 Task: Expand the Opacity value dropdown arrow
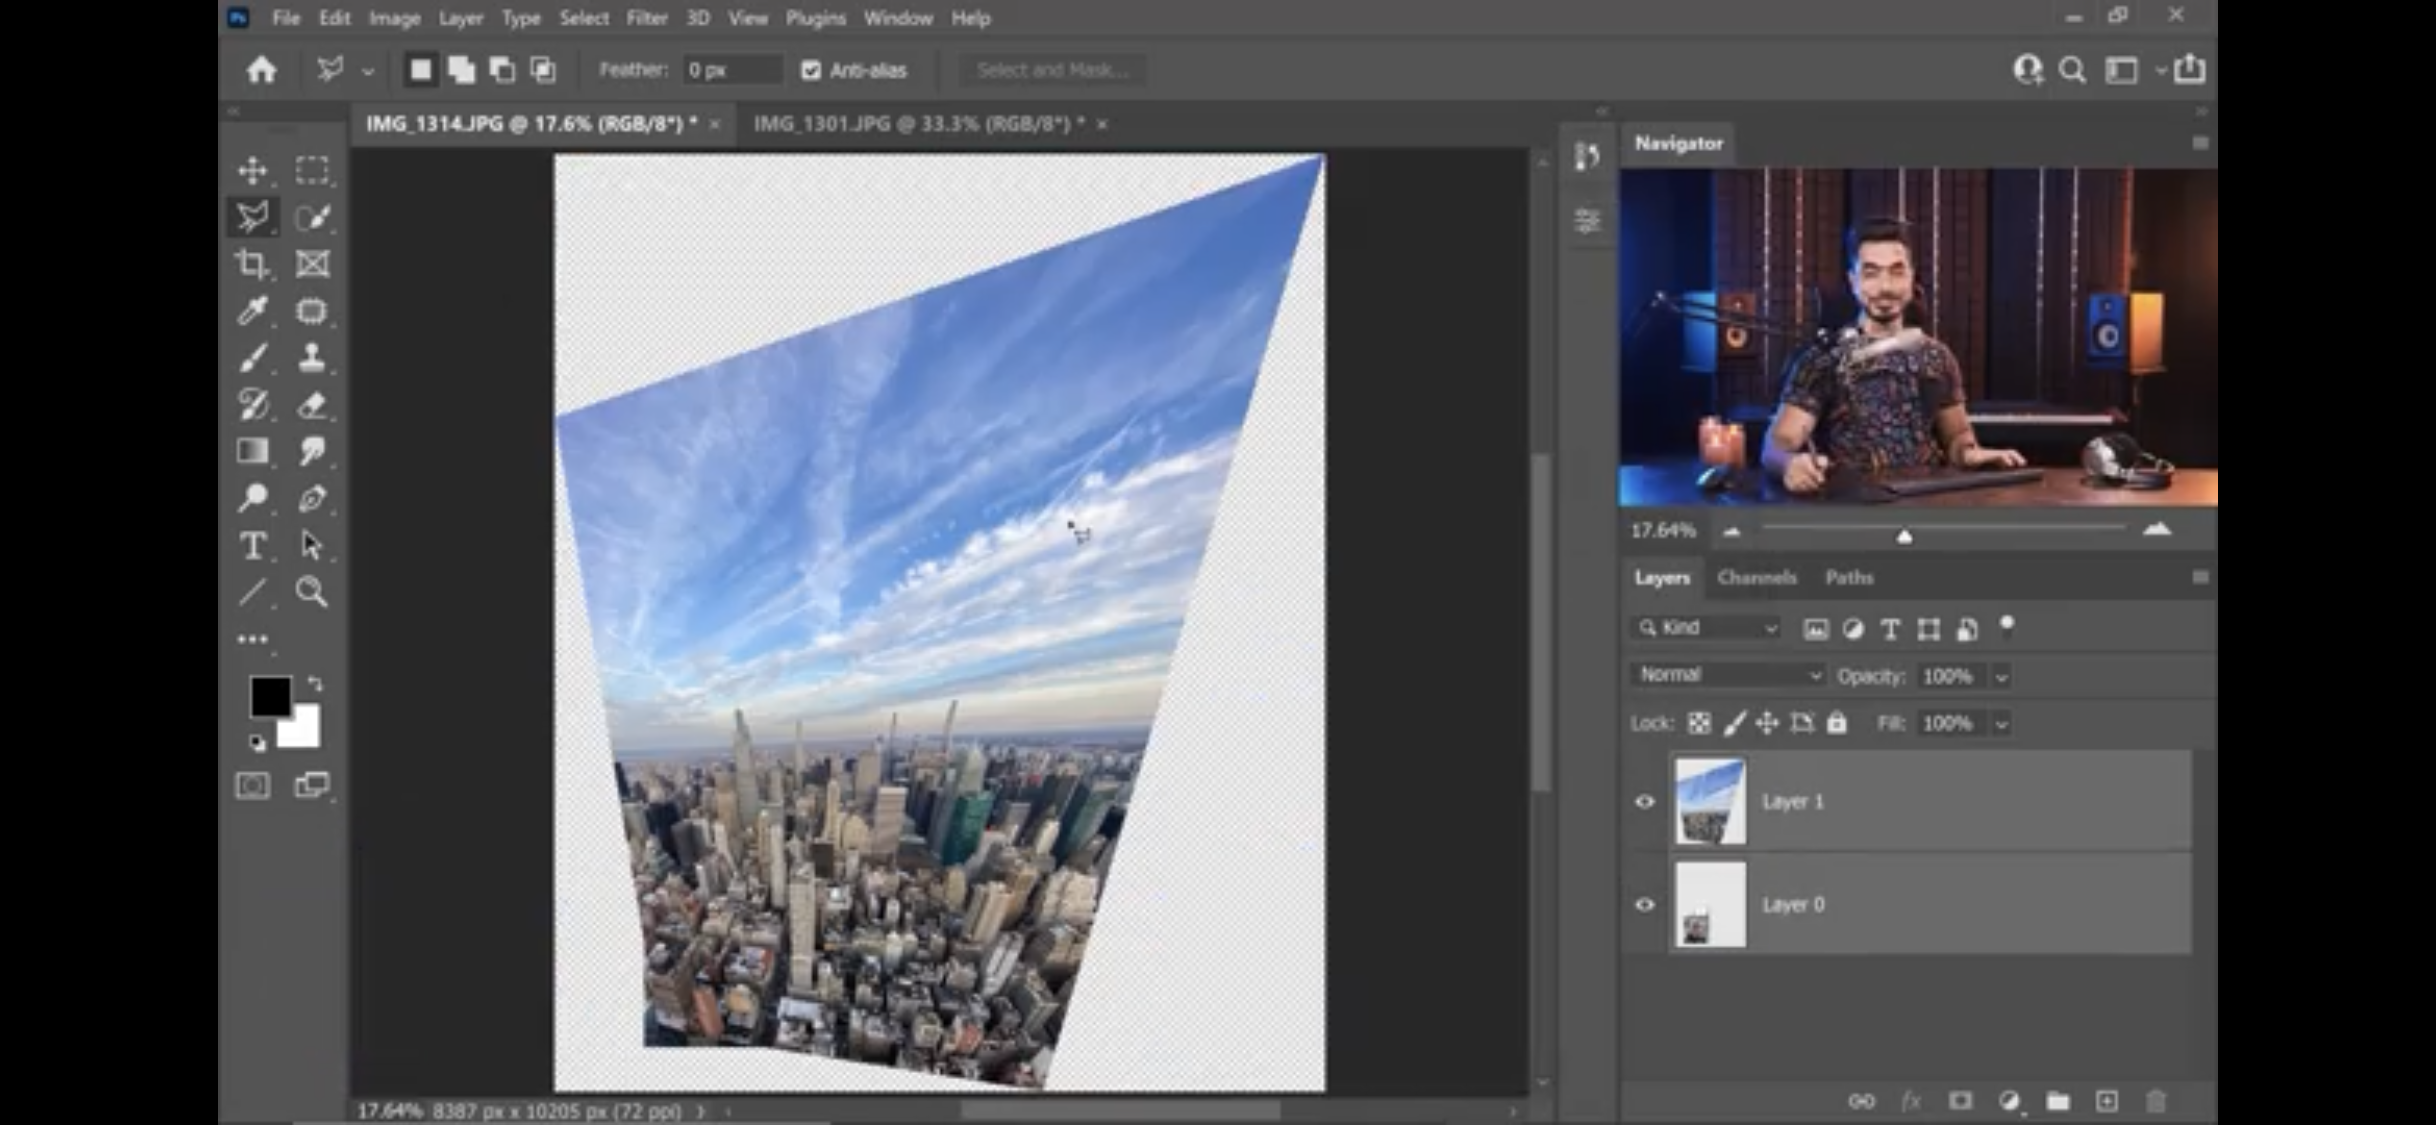pyautogui.click(x=2001, y=677)
